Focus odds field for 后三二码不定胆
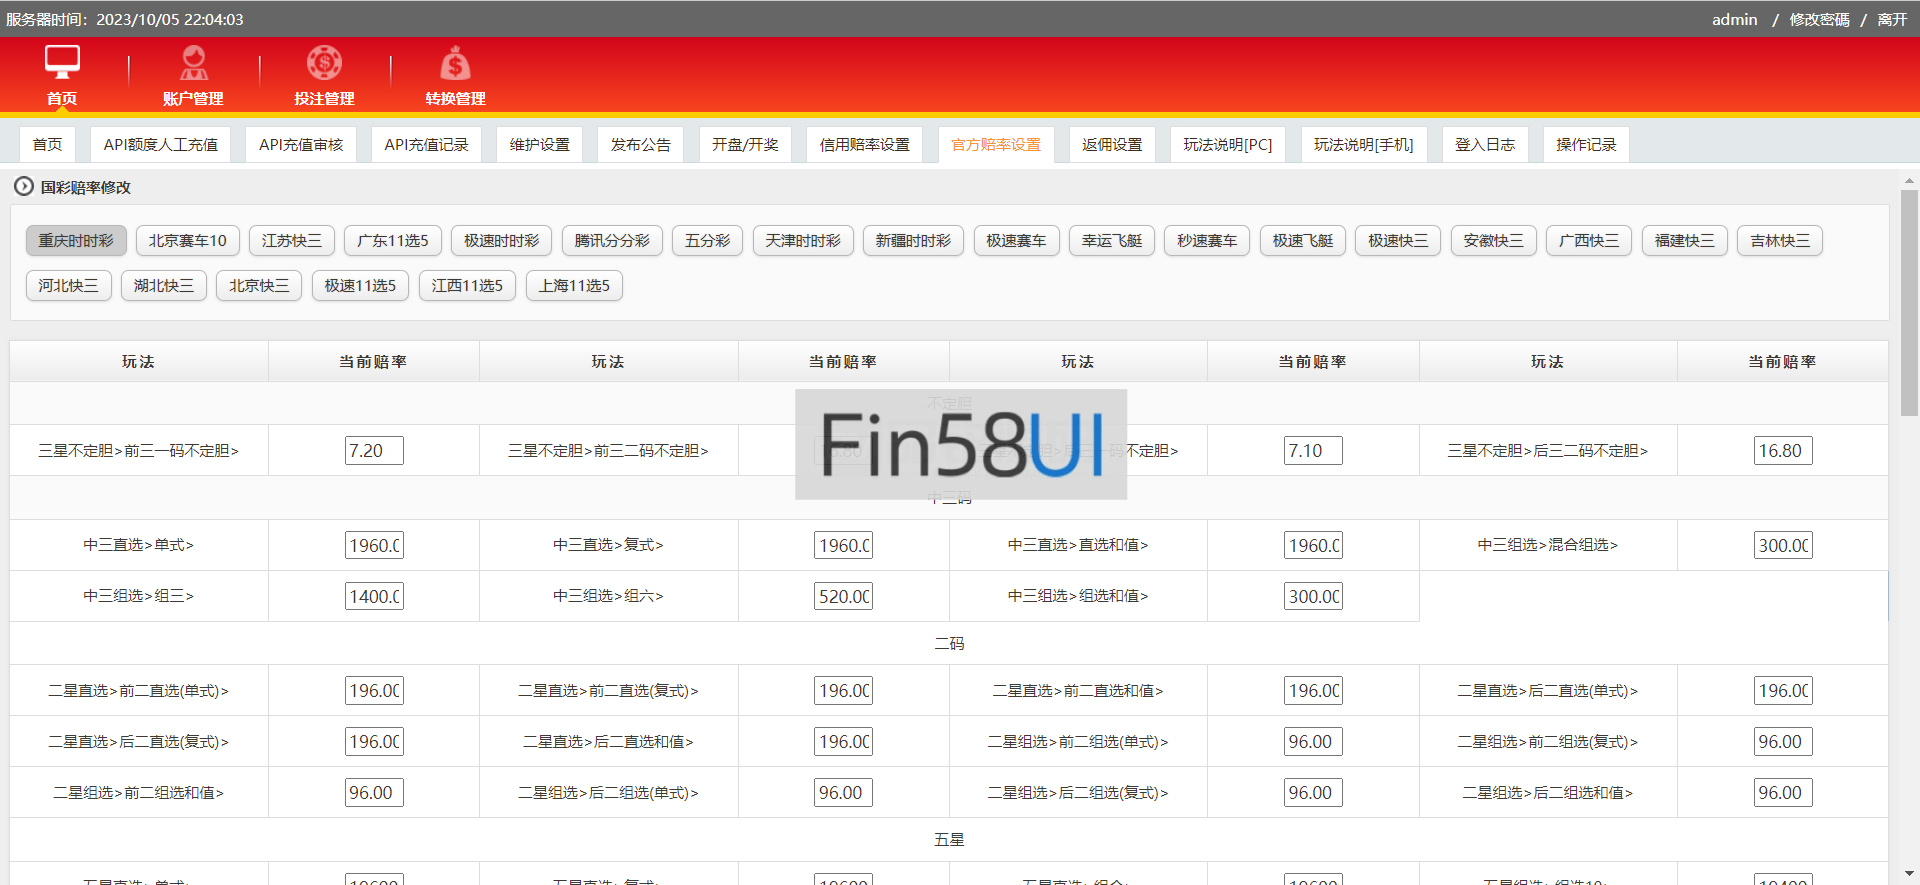This screenshot has height=885, width=1920. [1782, 451]
